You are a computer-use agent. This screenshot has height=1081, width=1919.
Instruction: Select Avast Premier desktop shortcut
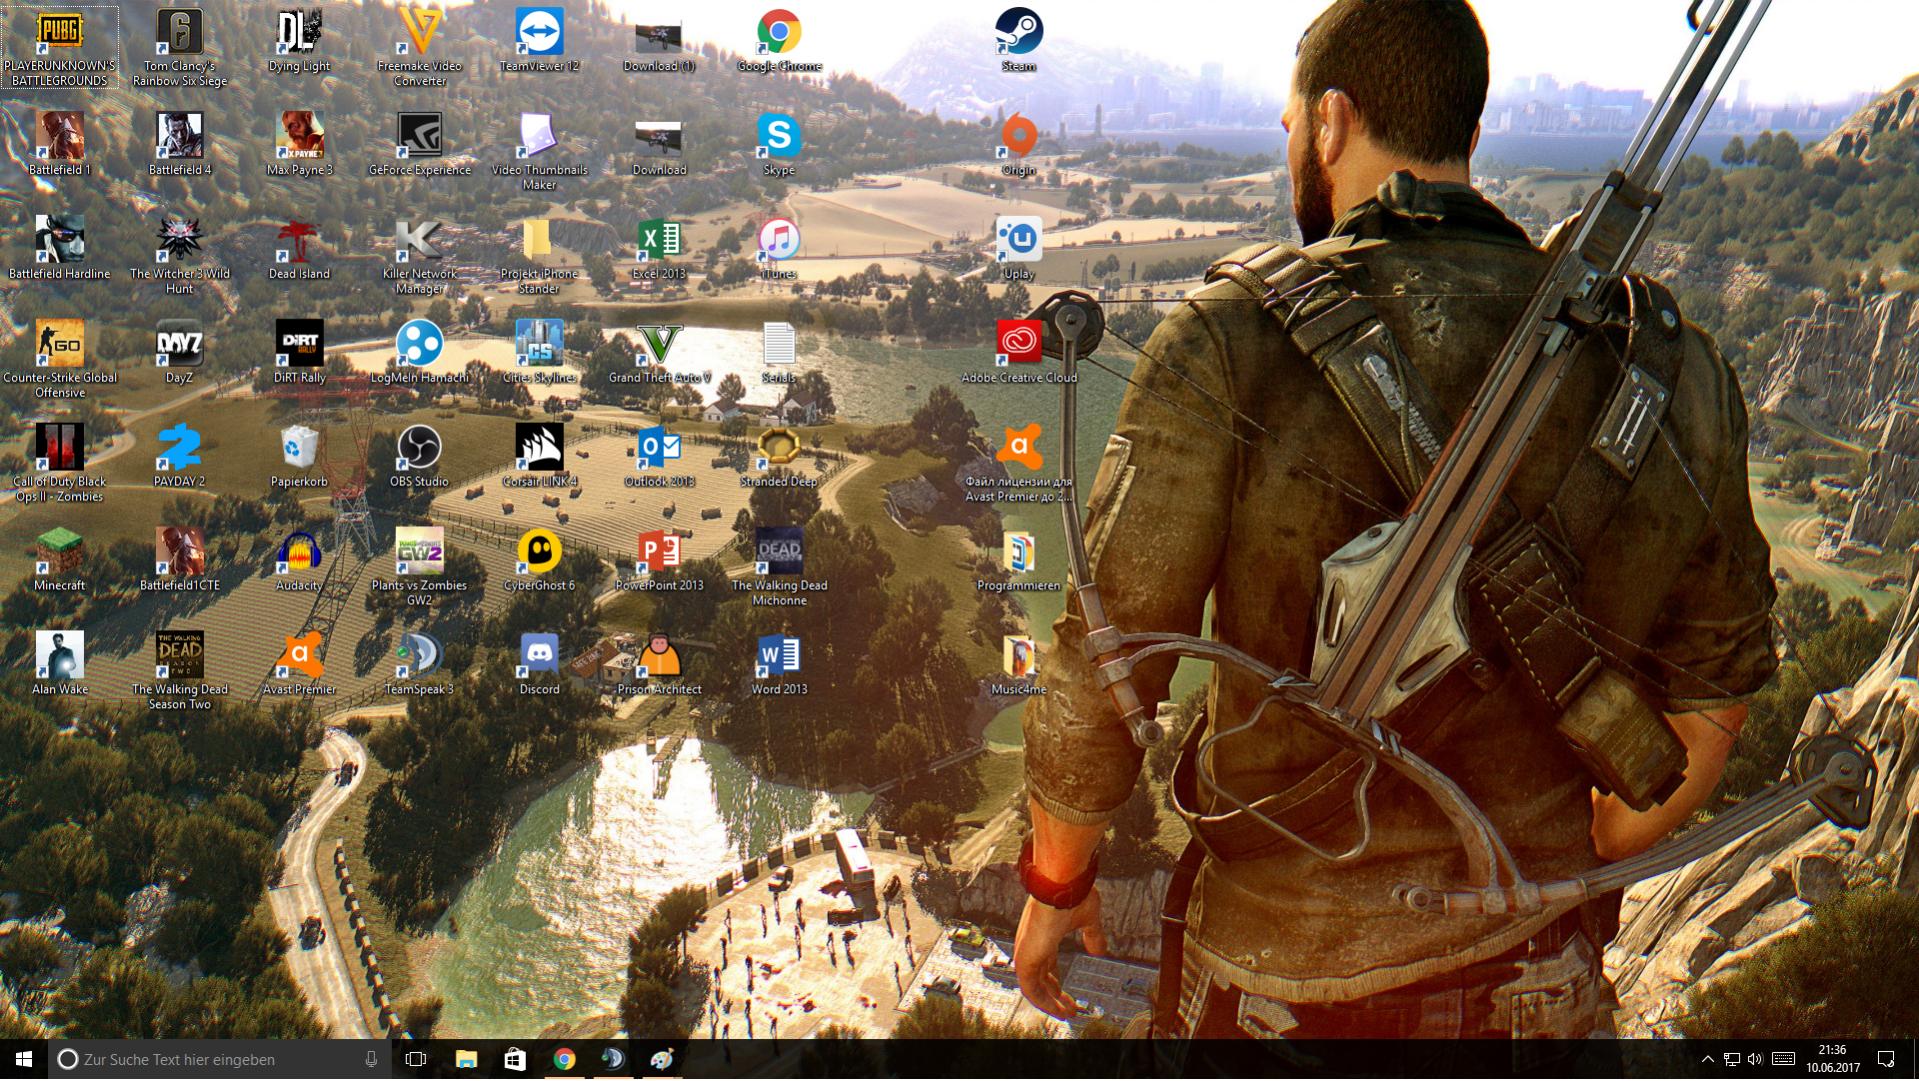299,664
